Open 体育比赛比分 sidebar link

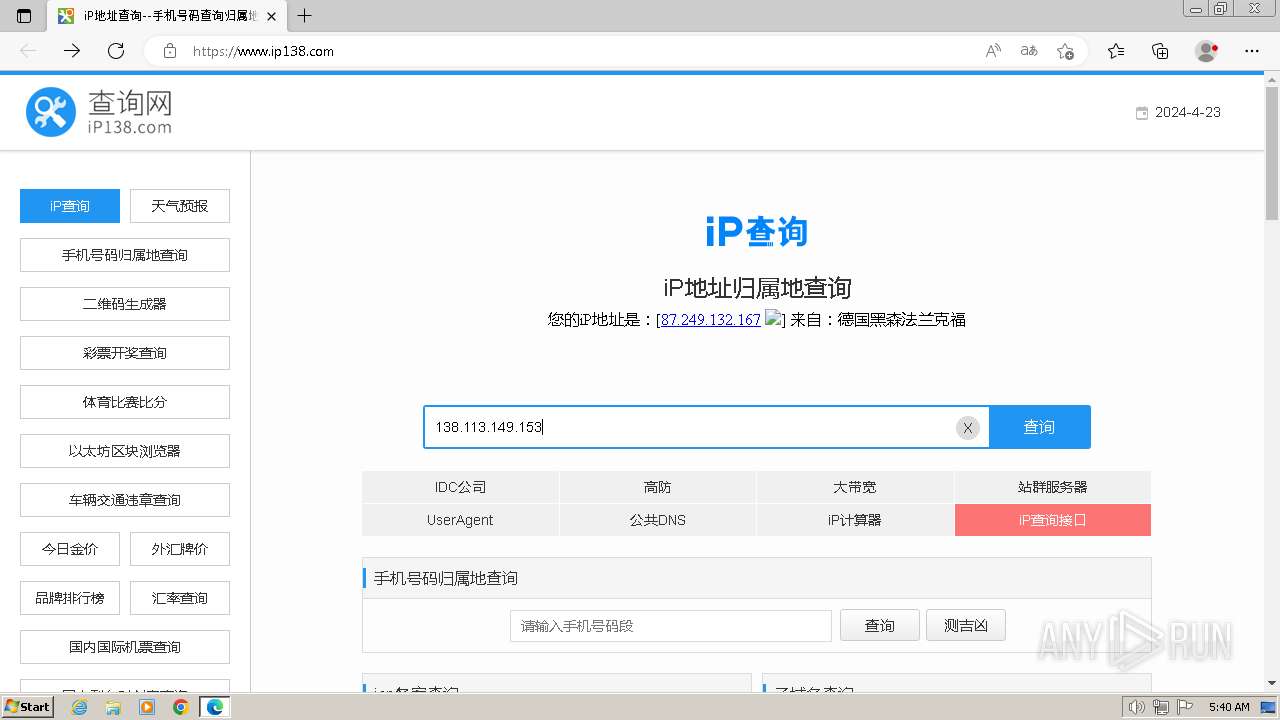[x=125, y=402]
